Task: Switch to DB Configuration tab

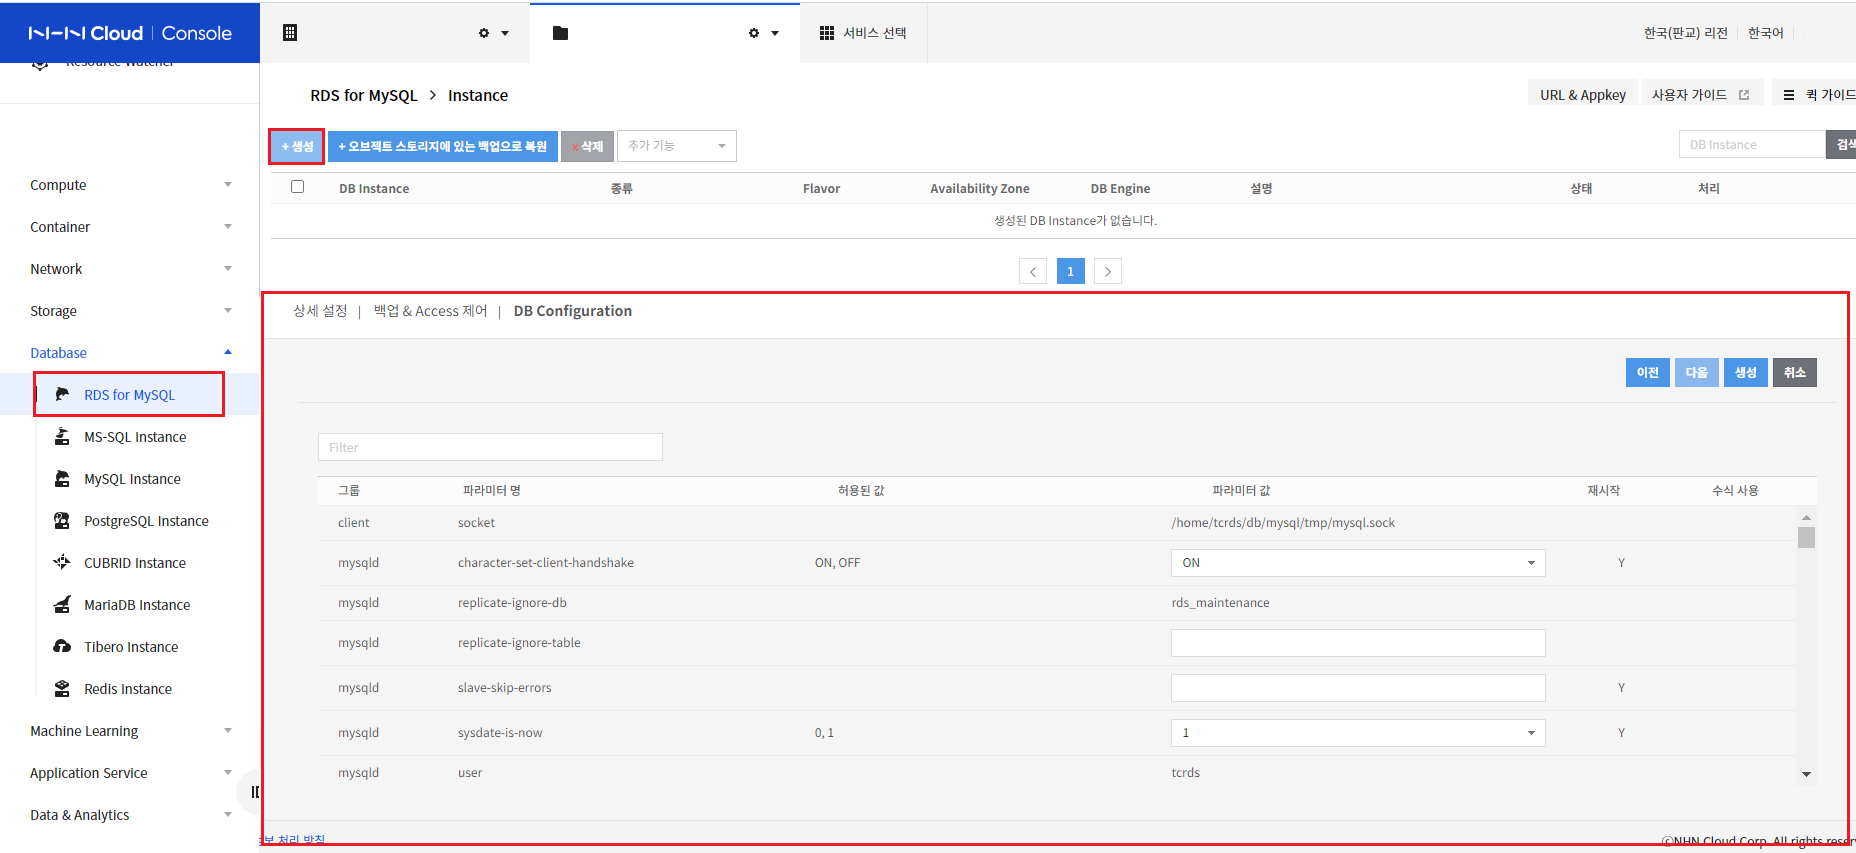Action: [x=573, y=311]
